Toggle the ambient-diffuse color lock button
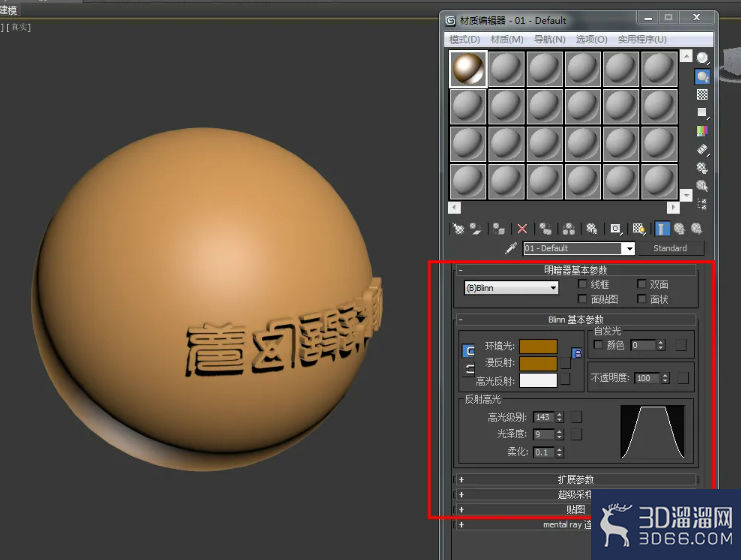Viewport: 741px width, 560px height. (468, 351)
